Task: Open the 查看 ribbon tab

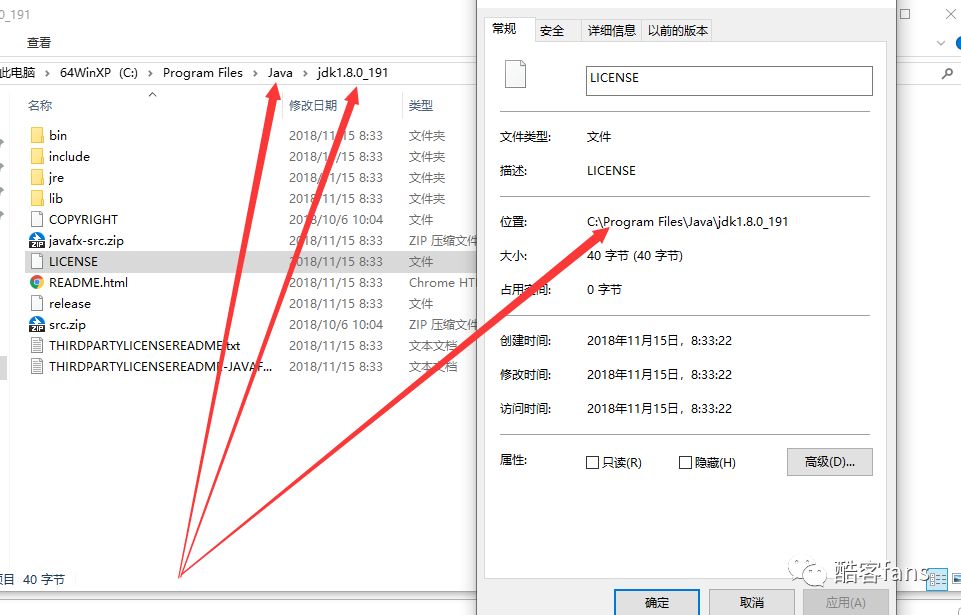Action: tap(39, 42)
